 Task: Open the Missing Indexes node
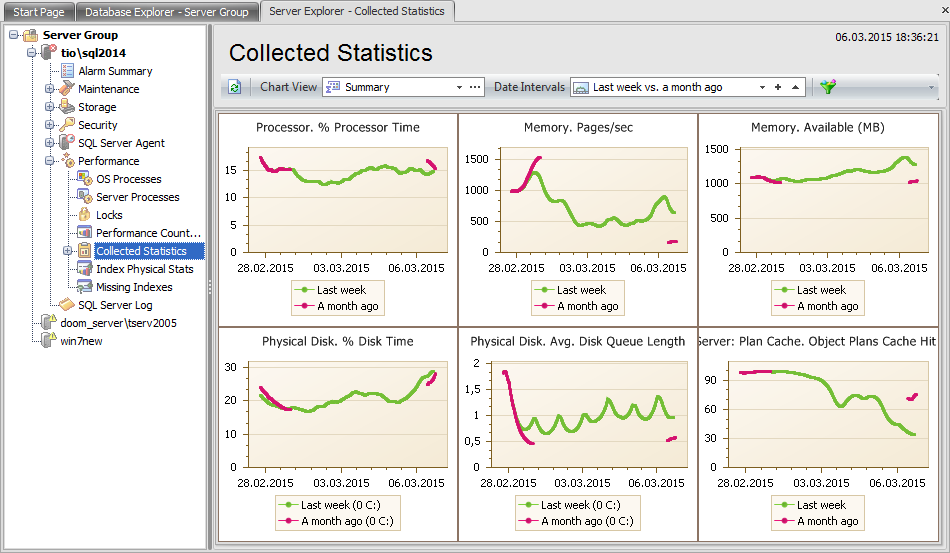pyautogui.click(x=133, y=287)
